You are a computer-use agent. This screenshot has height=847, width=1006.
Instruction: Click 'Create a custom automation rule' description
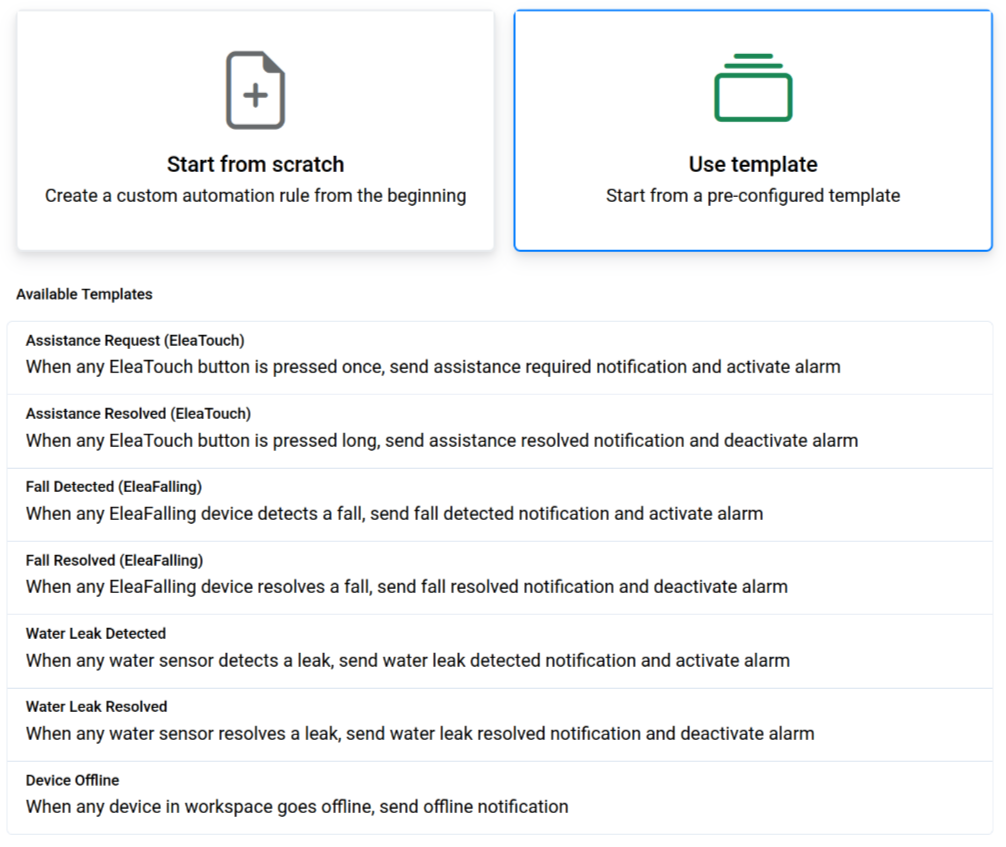tap(255, 196)
